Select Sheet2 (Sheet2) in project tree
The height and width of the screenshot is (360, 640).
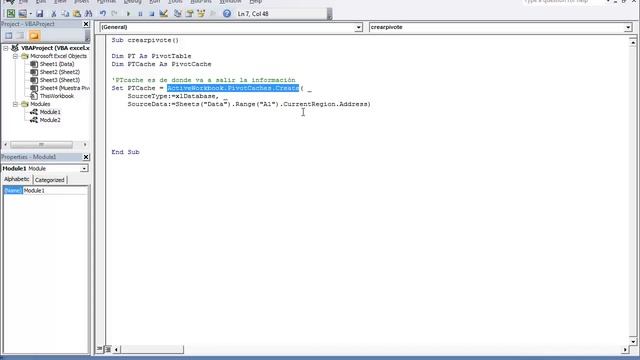[60, 72]
